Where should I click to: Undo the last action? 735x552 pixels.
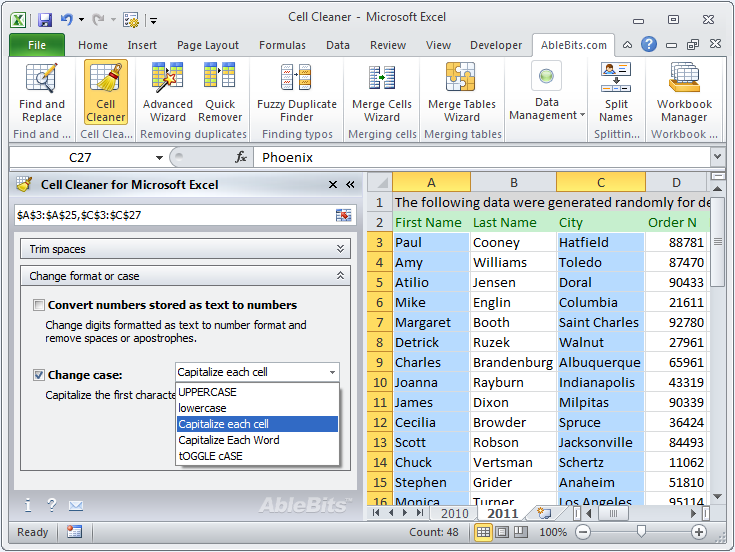click(67, 20)
